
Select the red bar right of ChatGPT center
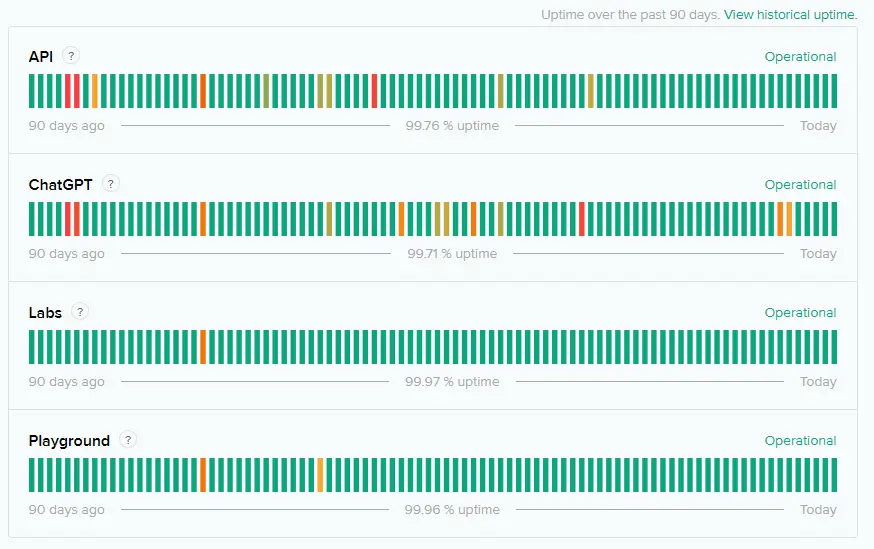582,219
